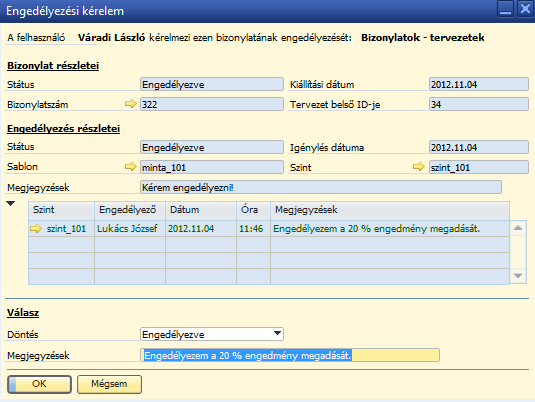The width and height of the screenshot is (535, 402).
Task: Close the Engedélyezési kérelem window
Action: pyautogui.click(x=525, y=9)
